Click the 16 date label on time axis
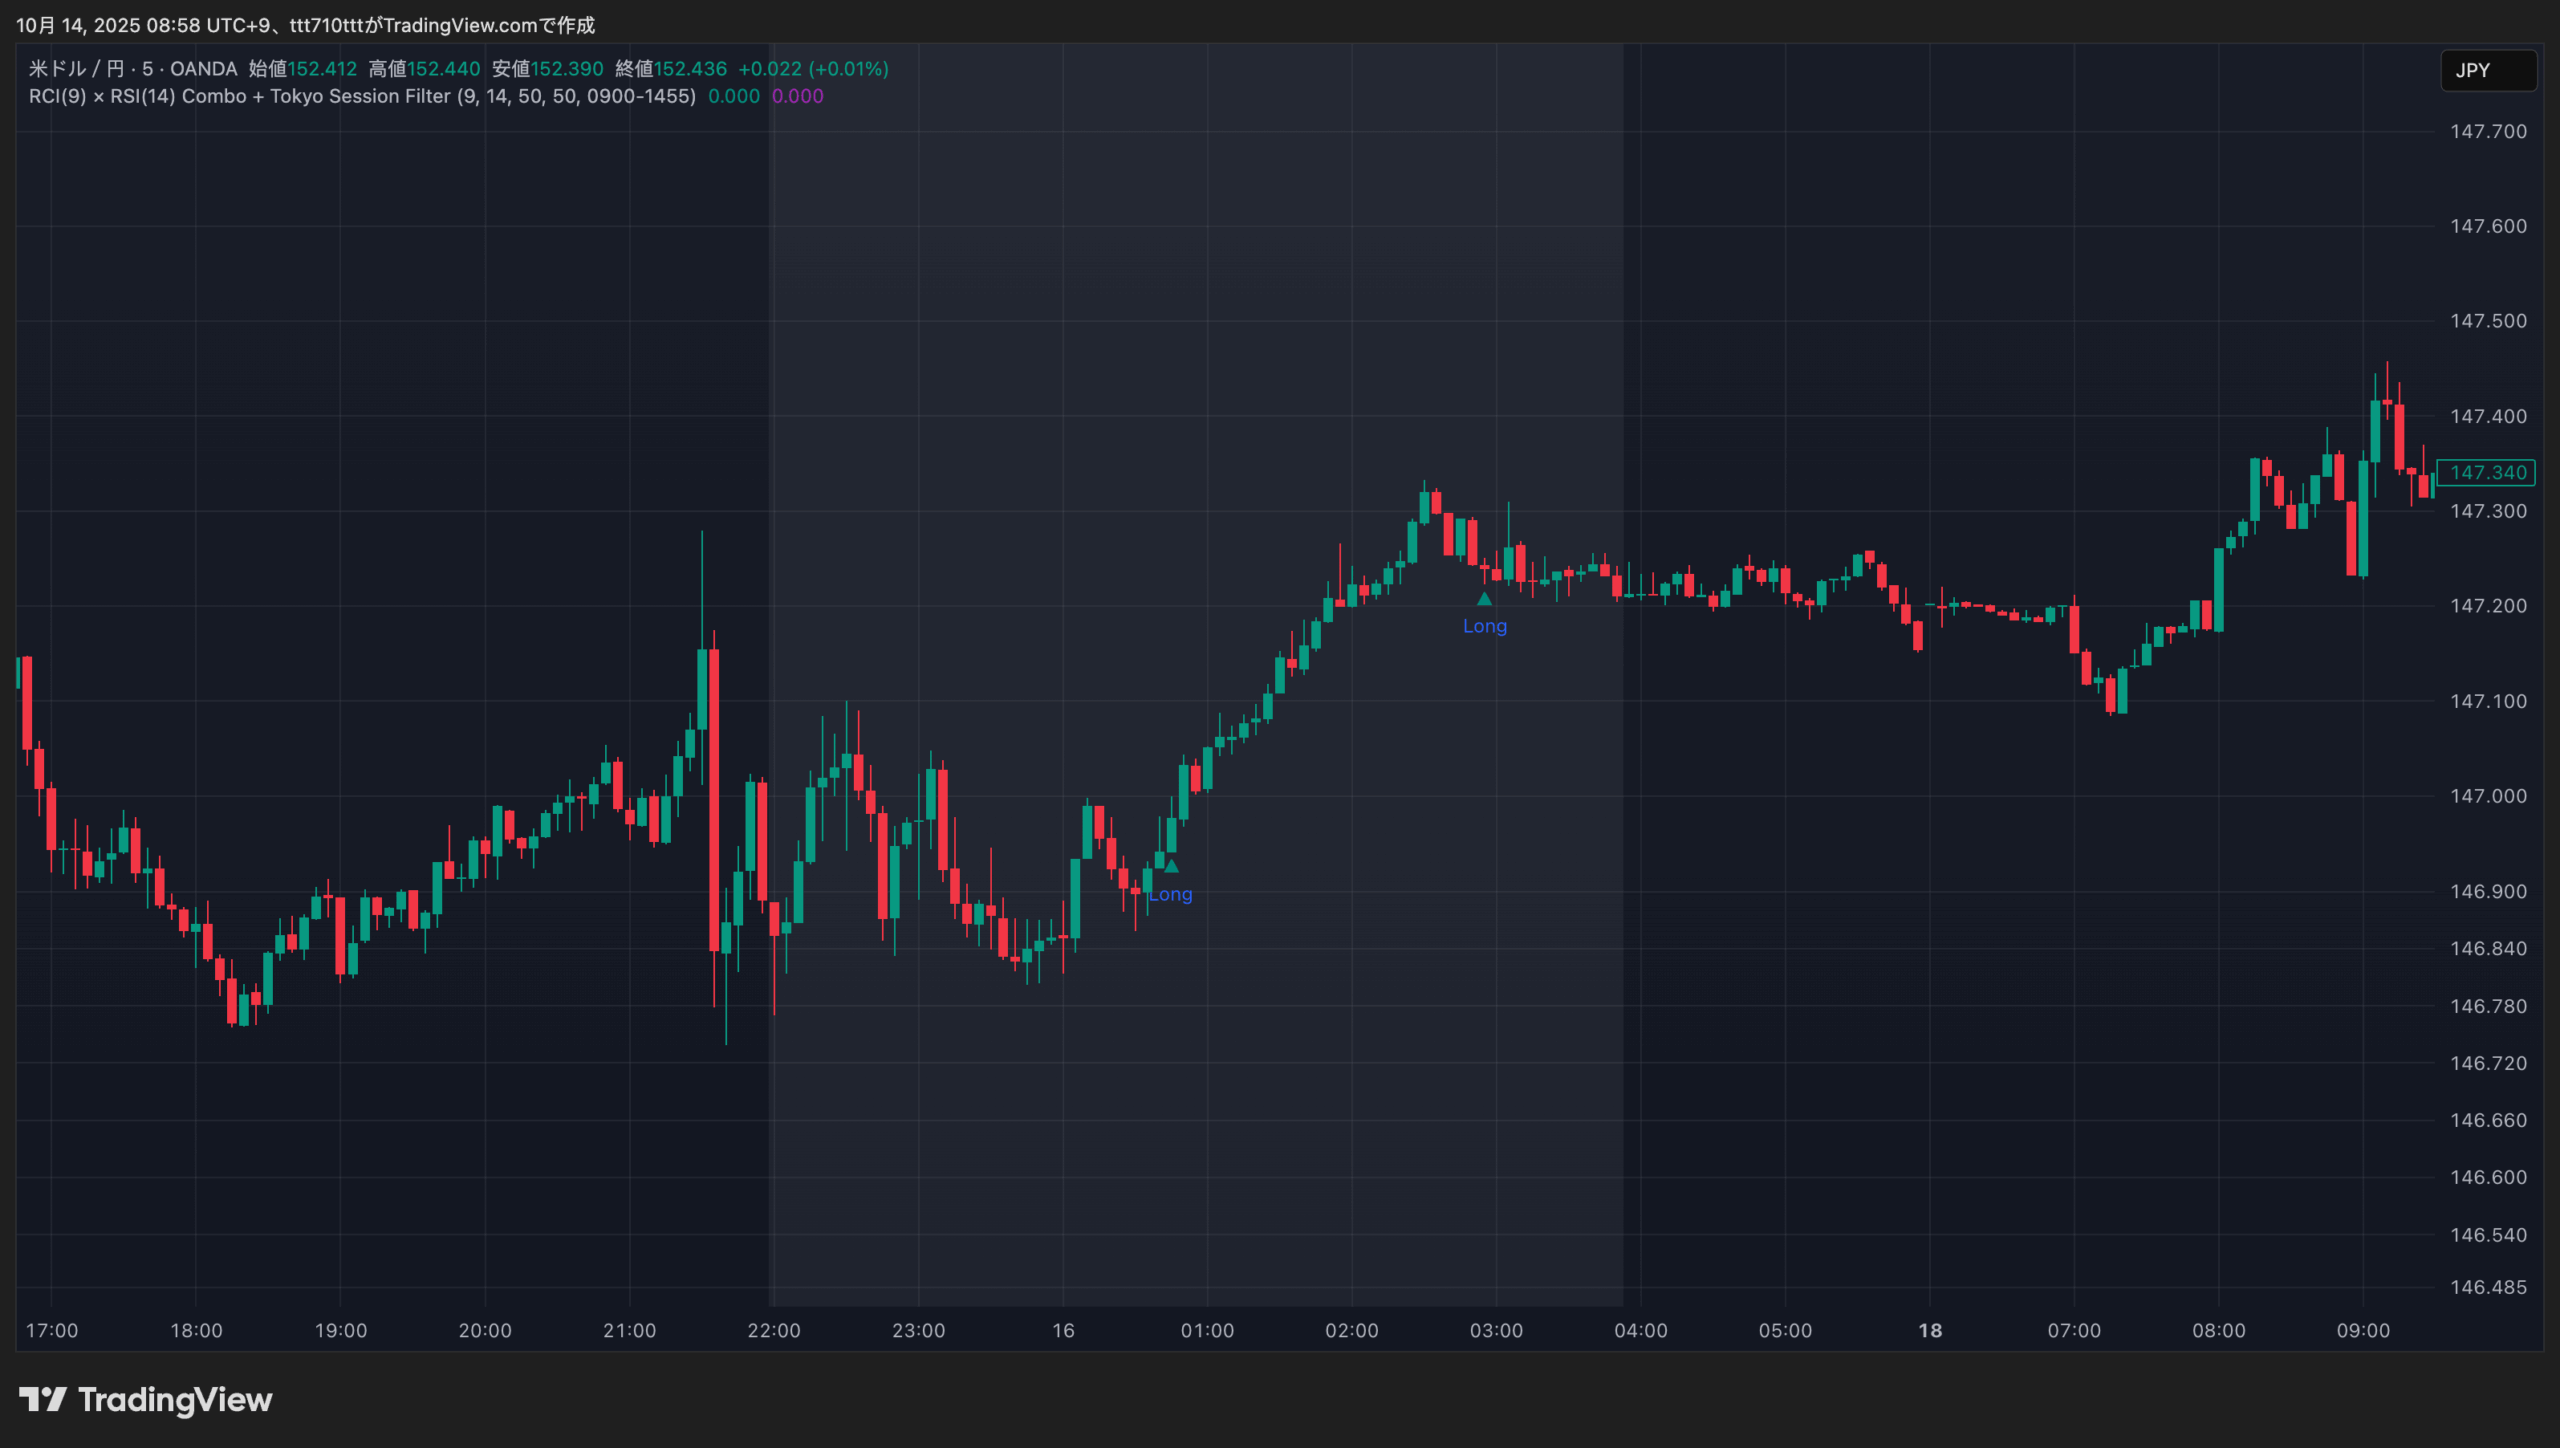Viewport: 2560px width, 1448px height. click(x=1063, y=1330)
